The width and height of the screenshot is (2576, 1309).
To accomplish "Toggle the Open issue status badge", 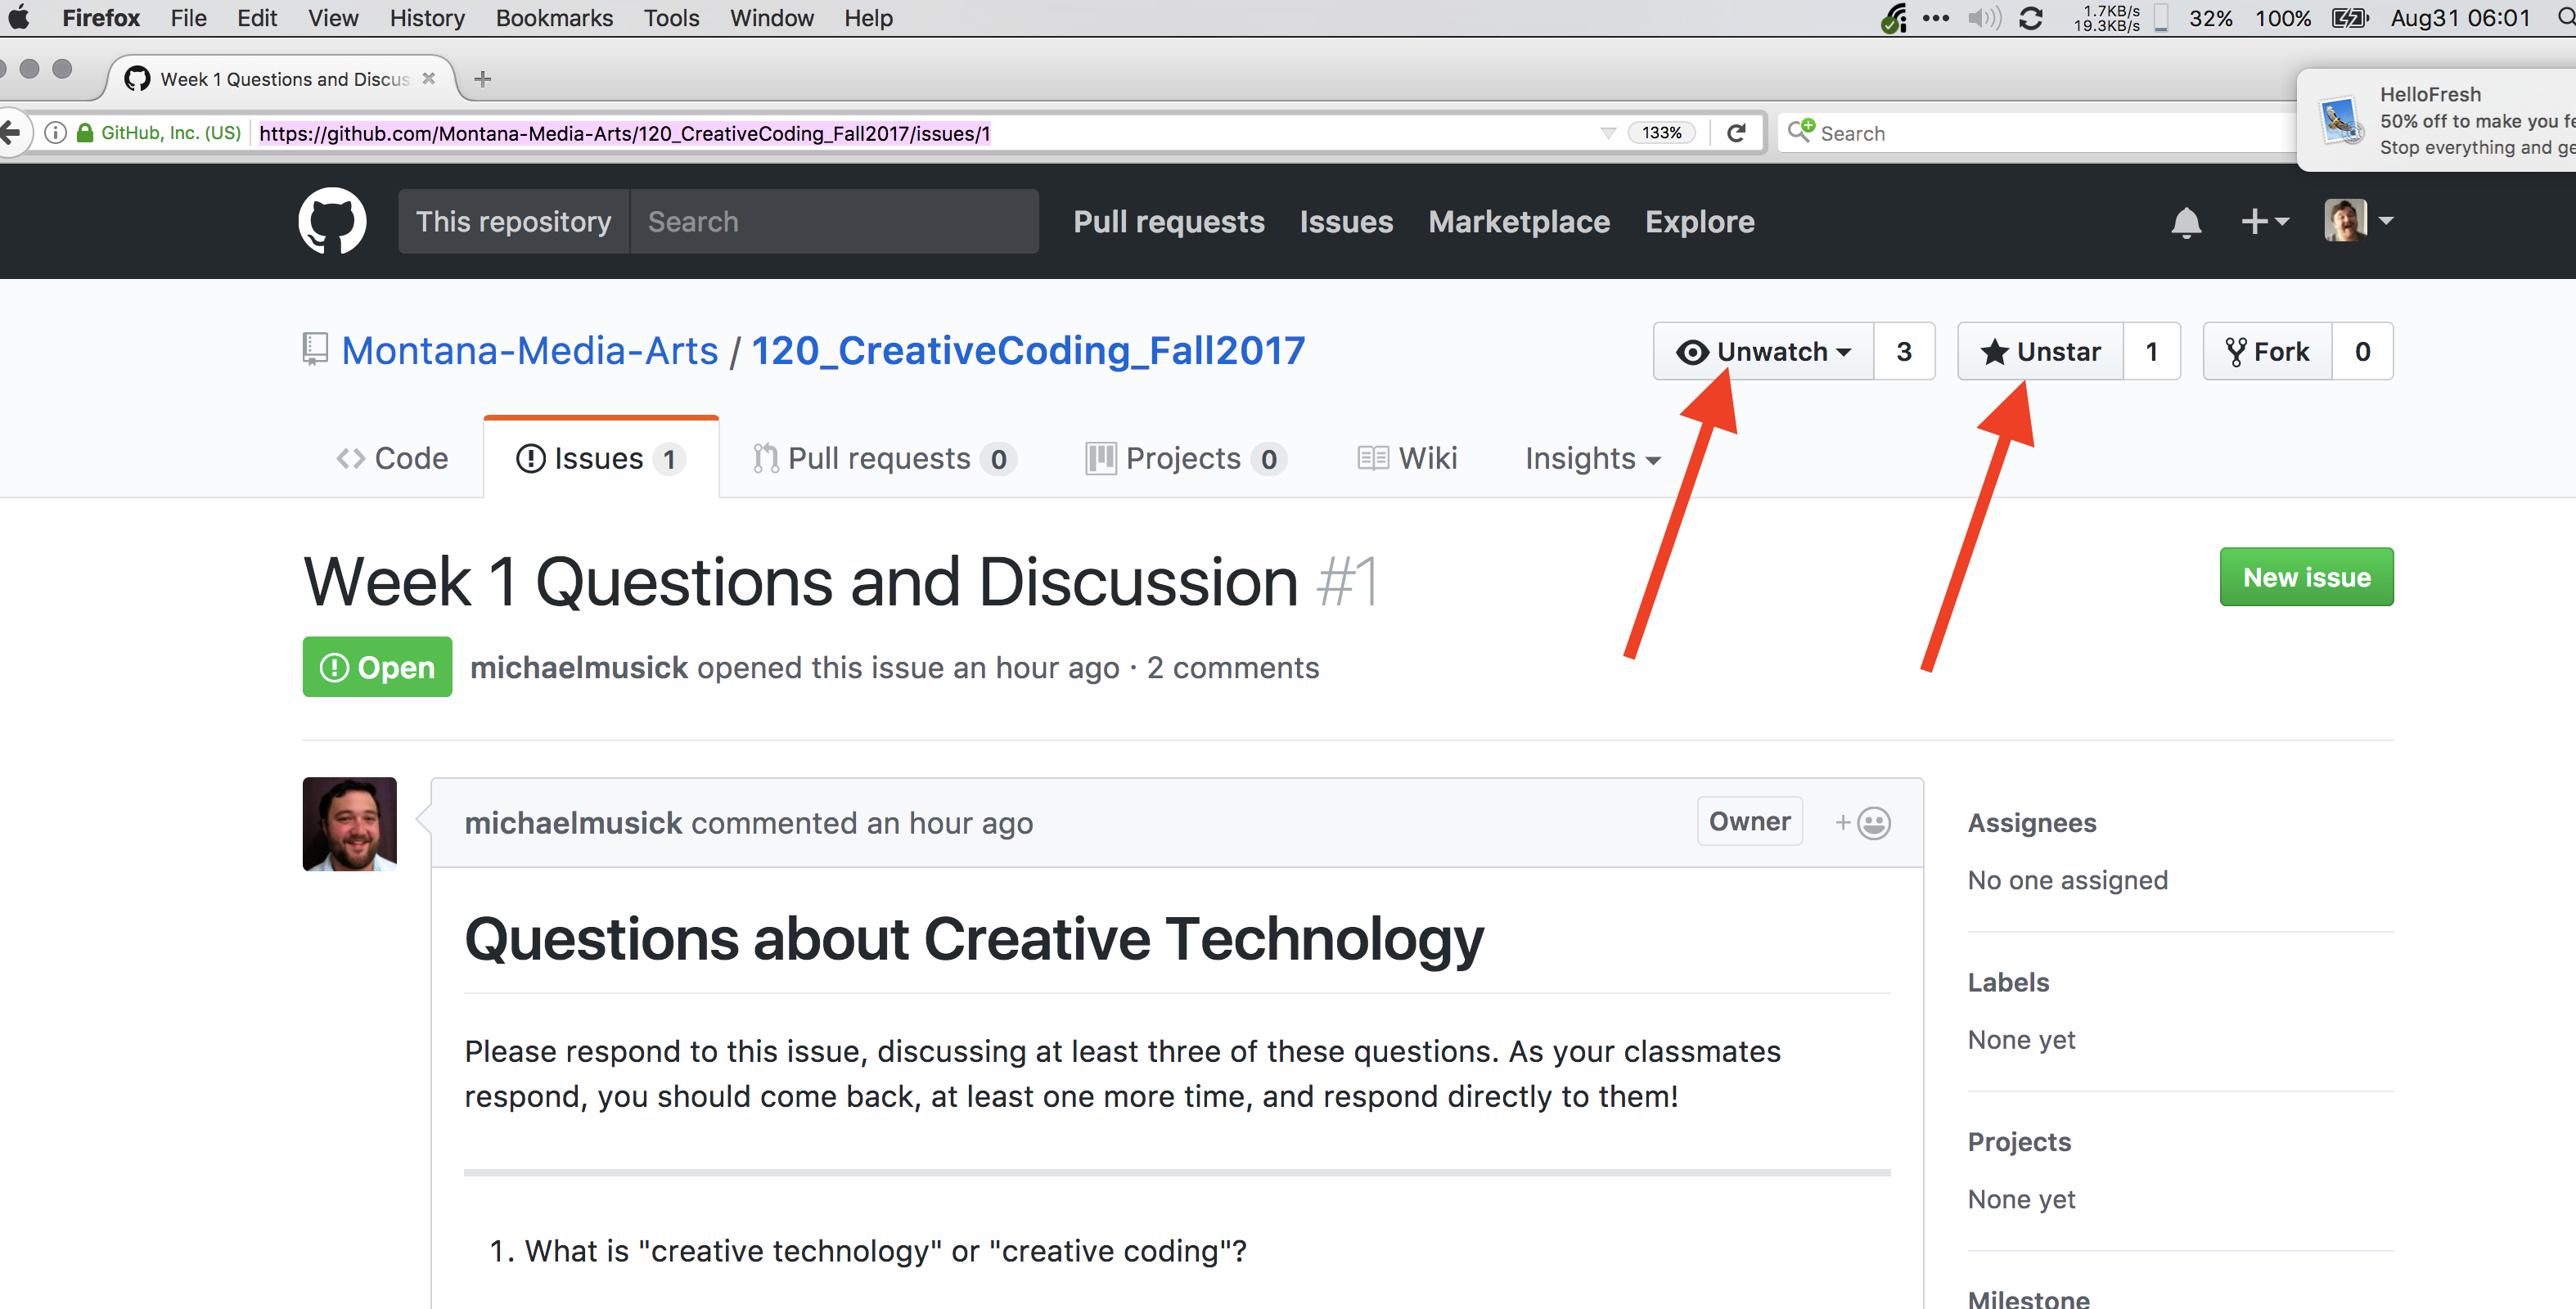I will (x=374, y=666).
